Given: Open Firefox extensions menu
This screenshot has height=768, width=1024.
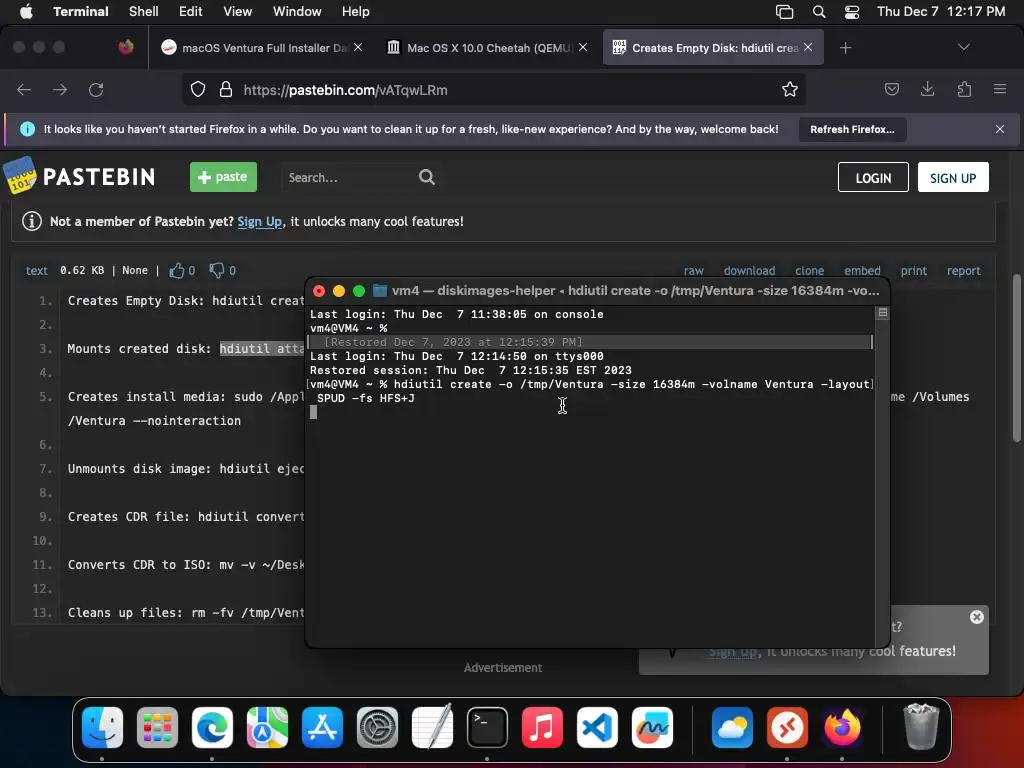Looking at the screenshot, I should coord(964,89).
